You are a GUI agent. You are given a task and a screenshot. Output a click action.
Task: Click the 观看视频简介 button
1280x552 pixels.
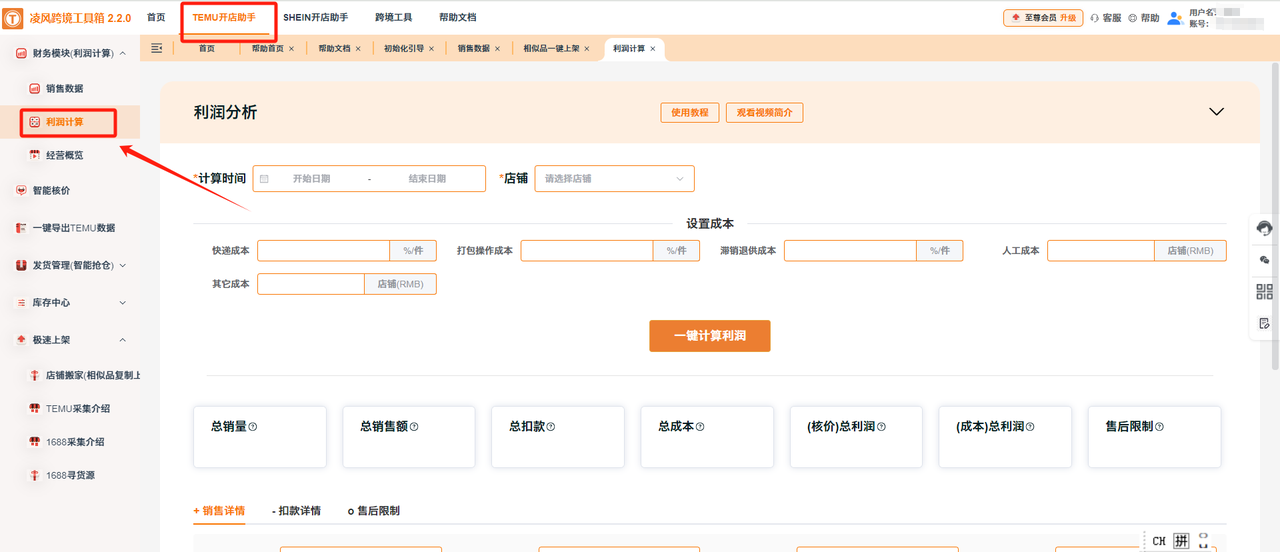coord(764,113)
